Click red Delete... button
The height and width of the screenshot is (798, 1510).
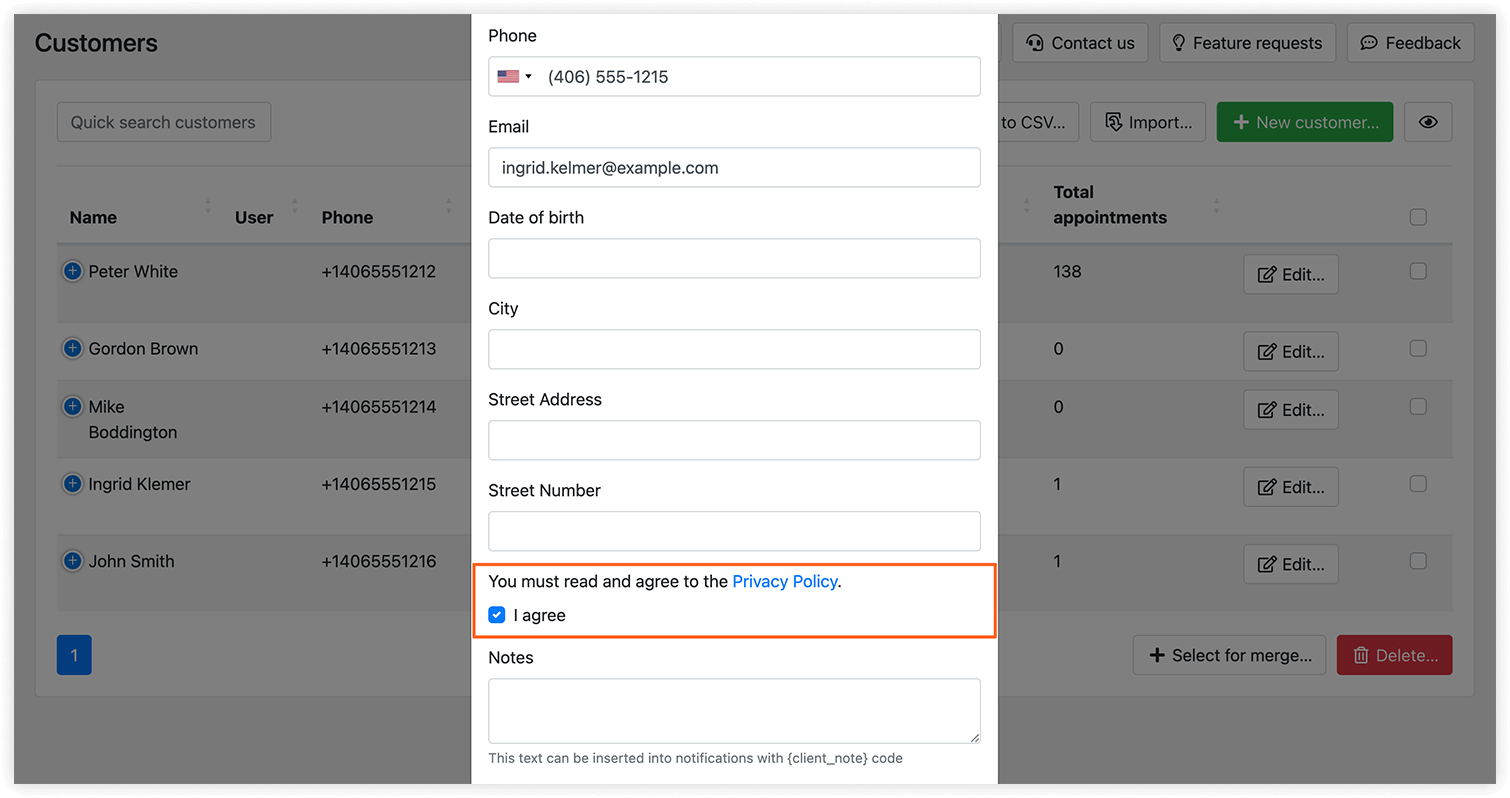[x=1394, y=655]
